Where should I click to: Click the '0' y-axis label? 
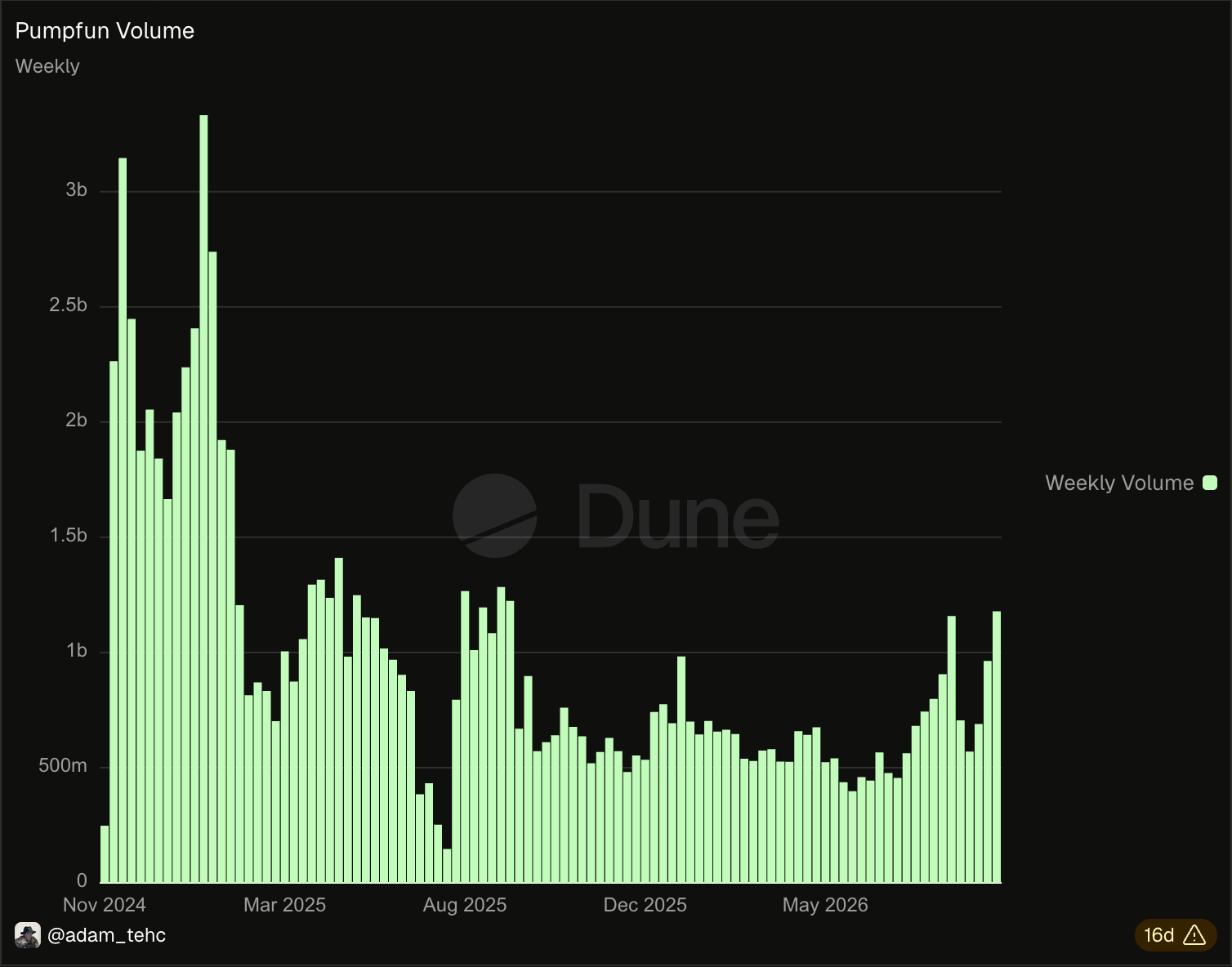[84, 882]
